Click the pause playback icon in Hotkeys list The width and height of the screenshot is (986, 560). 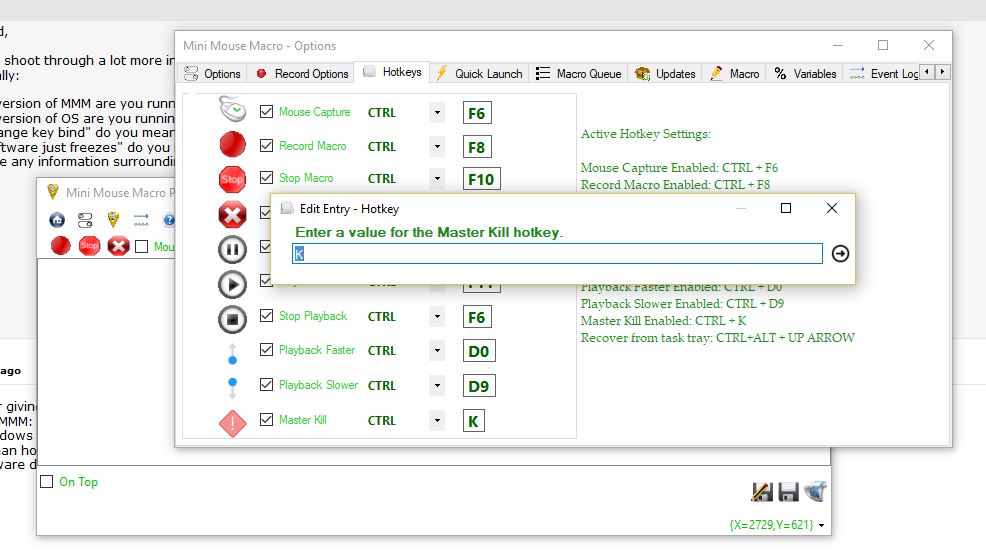232,250
